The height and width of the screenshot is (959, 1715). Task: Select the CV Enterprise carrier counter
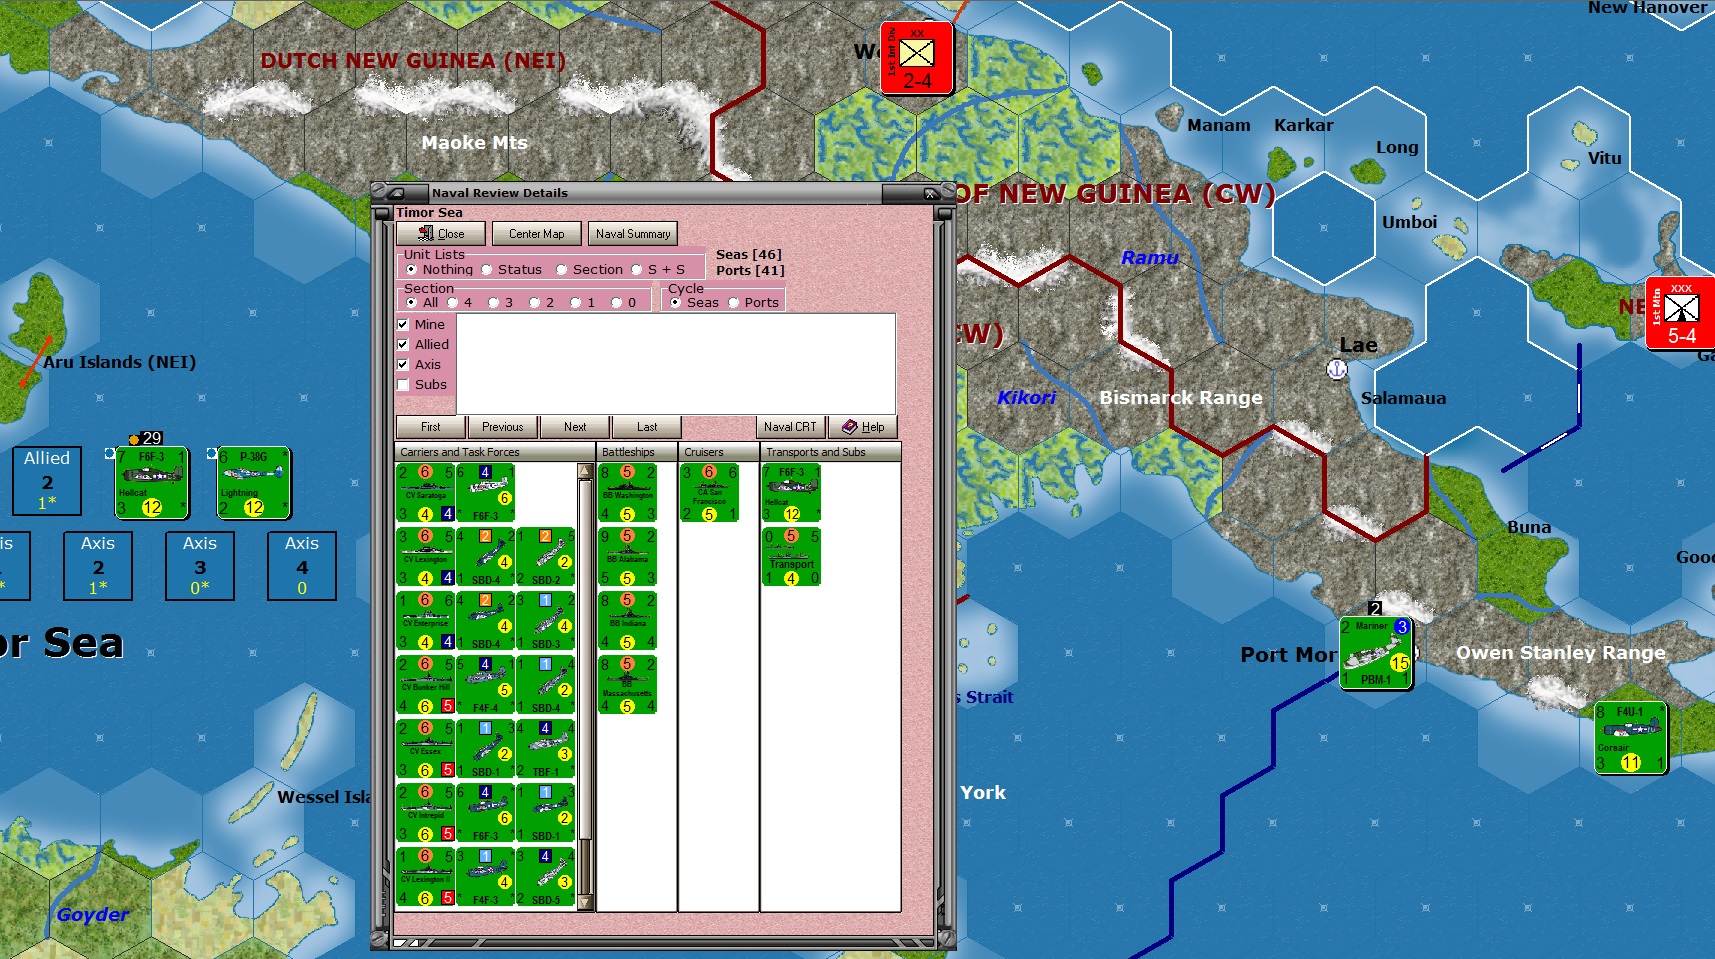pyautogui.click(x=426, y=621)
